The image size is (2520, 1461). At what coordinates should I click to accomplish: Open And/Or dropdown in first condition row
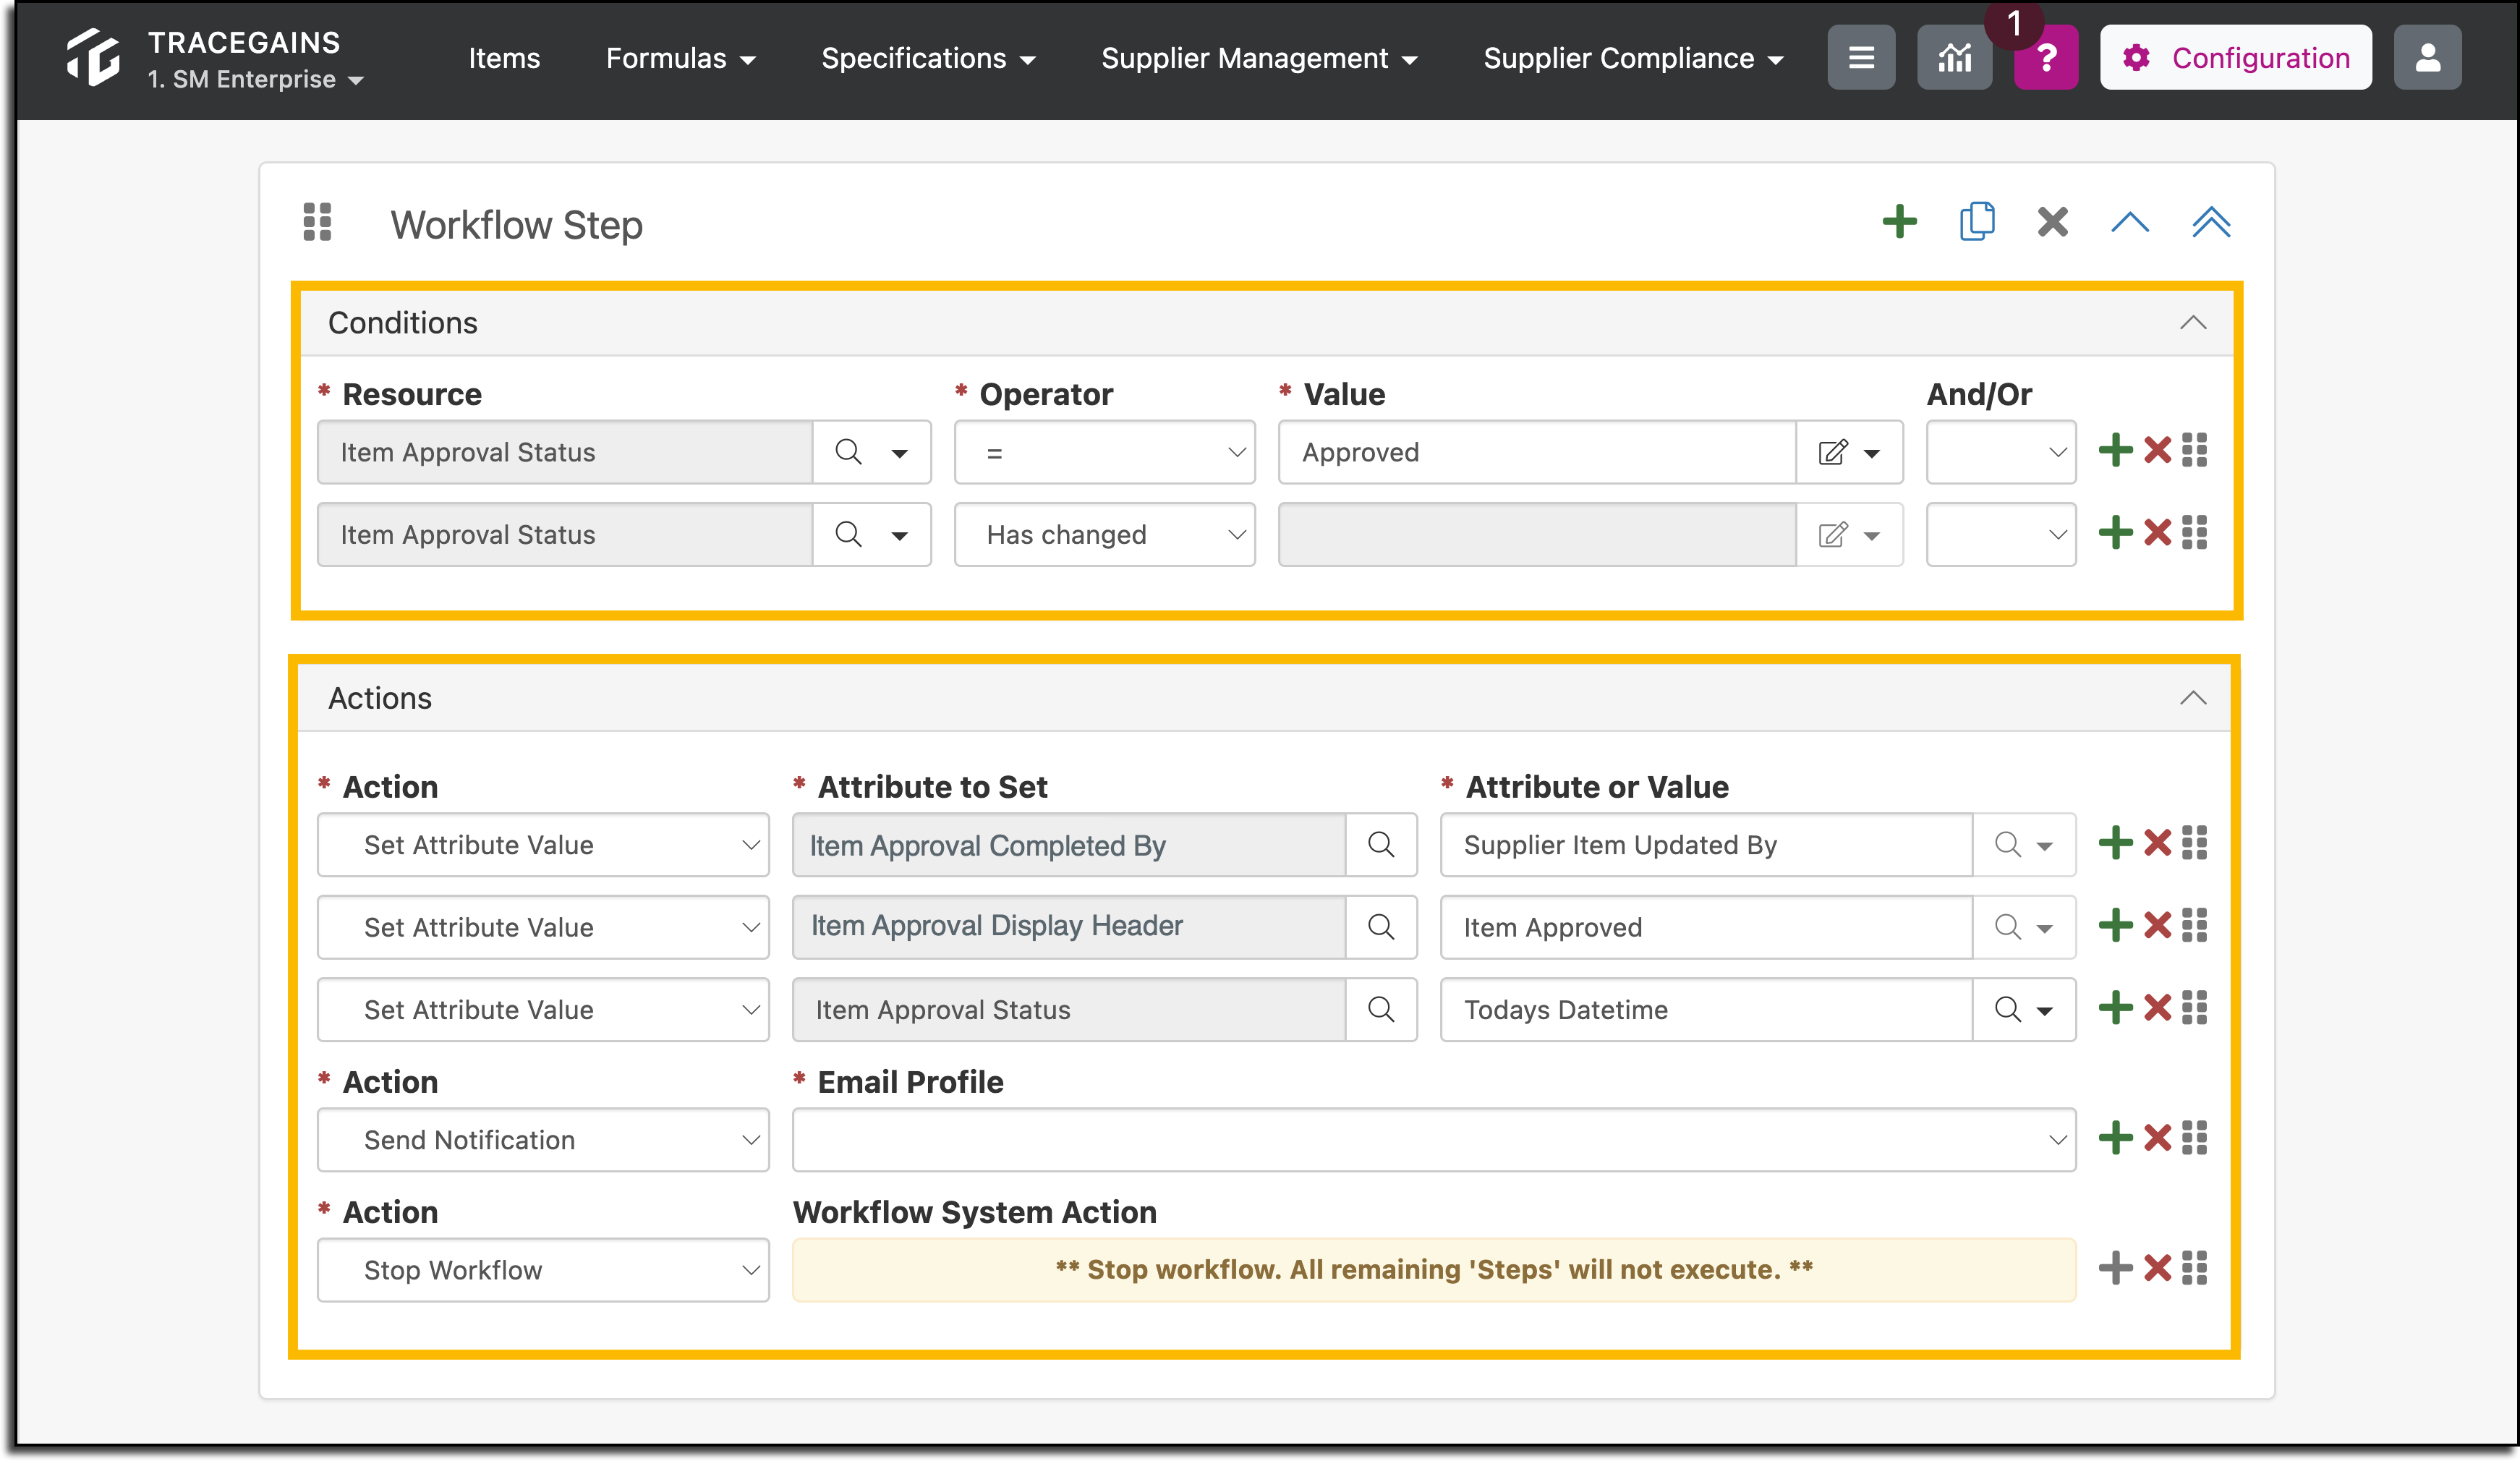[x=2001, y=452]
